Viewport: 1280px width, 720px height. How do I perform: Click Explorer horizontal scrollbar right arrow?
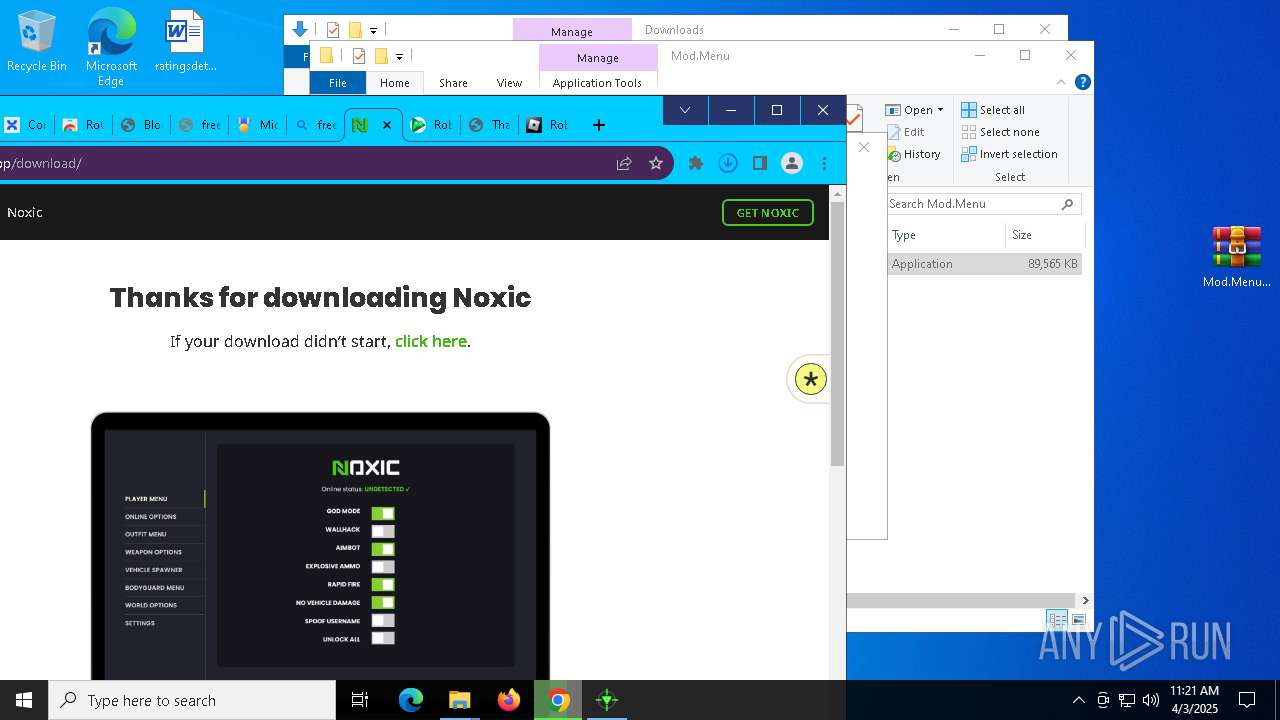(1085, 600)
